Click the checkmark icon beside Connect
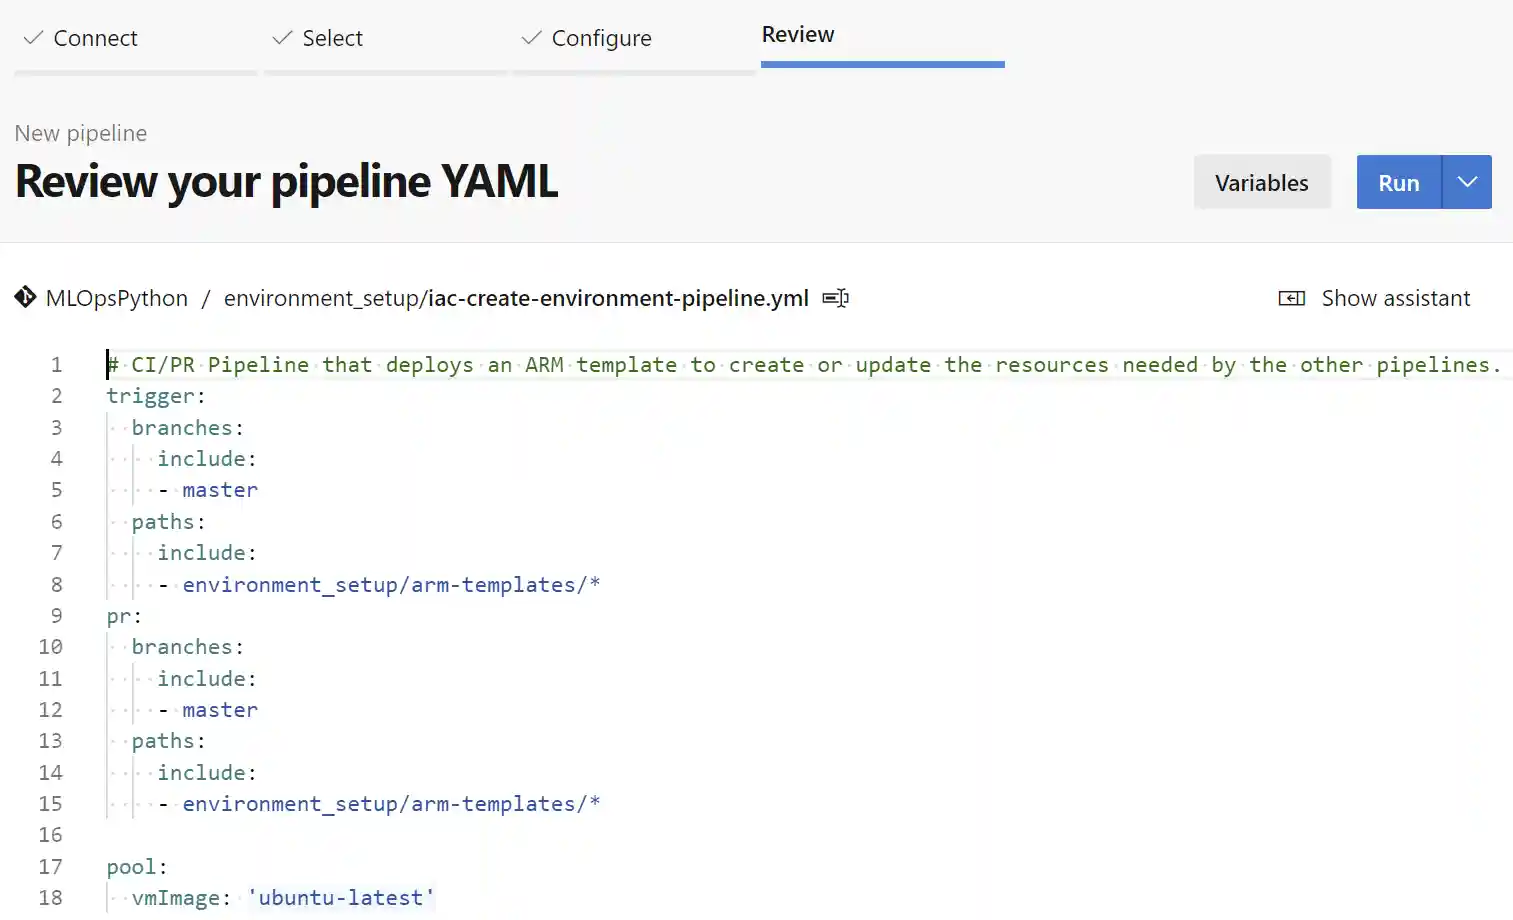The height and width of the screenshot is (920, 1513). (33, 38)
